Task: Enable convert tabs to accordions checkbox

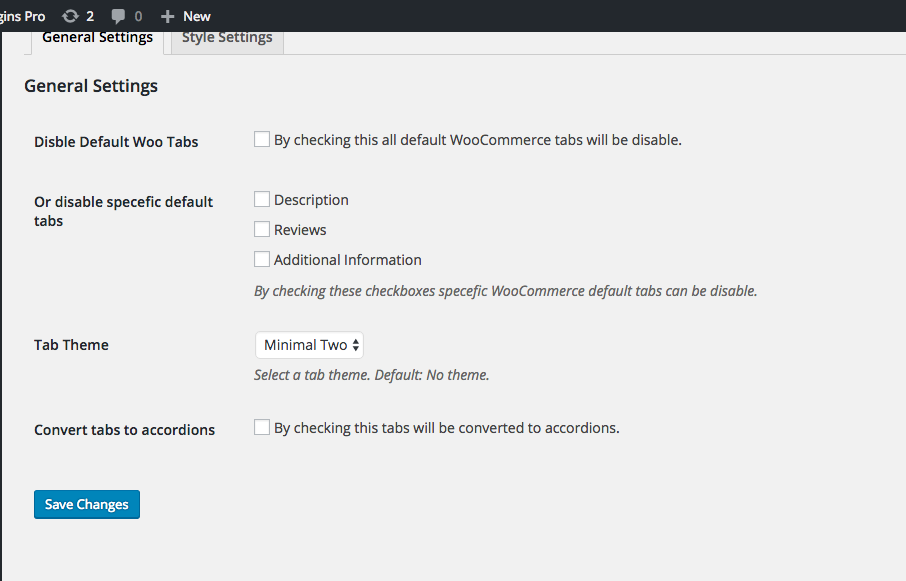Action: coord(262,427)
